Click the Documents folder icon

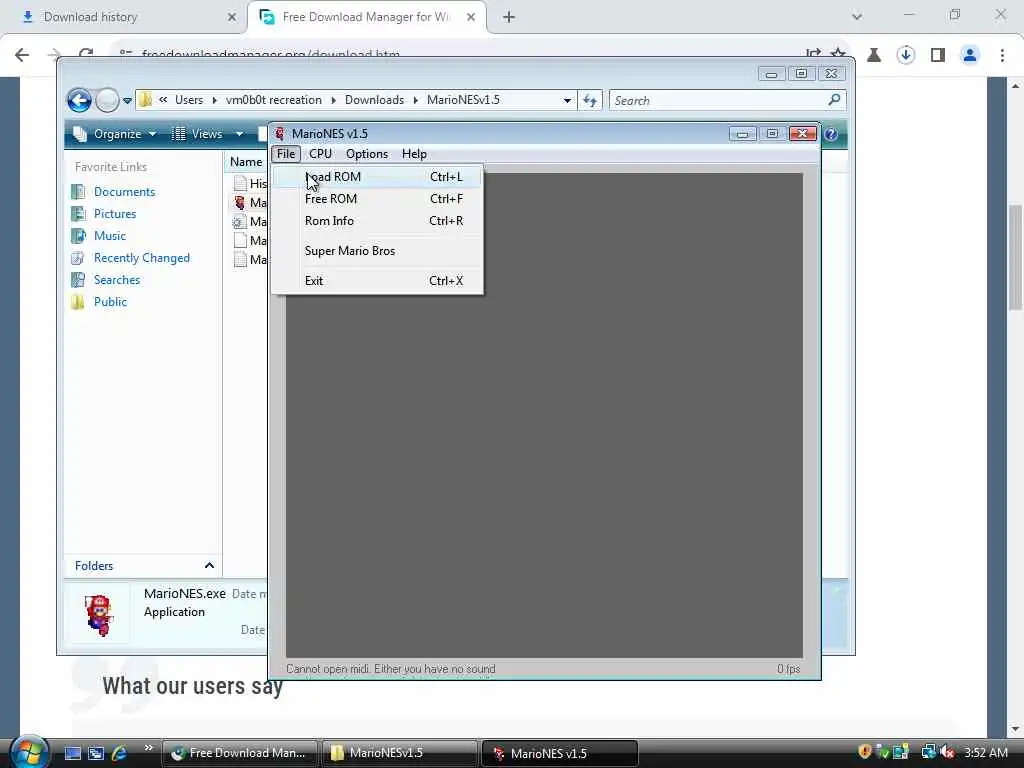78,192
